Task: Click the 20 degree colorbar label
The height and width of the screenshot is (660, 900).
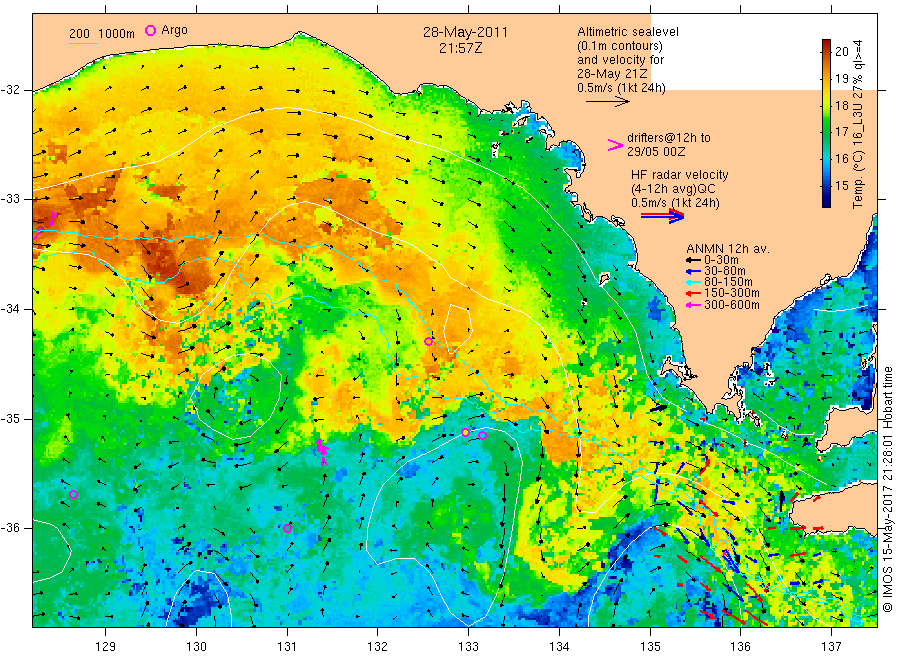Action: 841,52
